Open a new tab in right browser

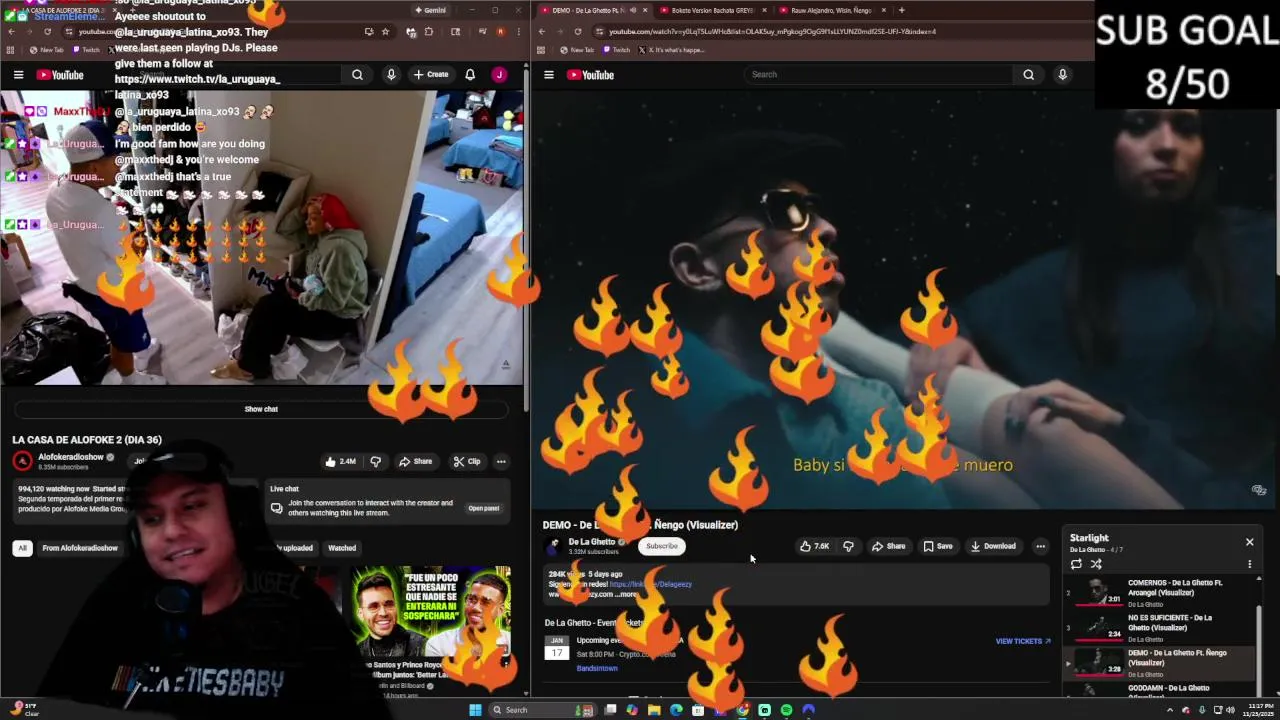click(x=901, y=10)
